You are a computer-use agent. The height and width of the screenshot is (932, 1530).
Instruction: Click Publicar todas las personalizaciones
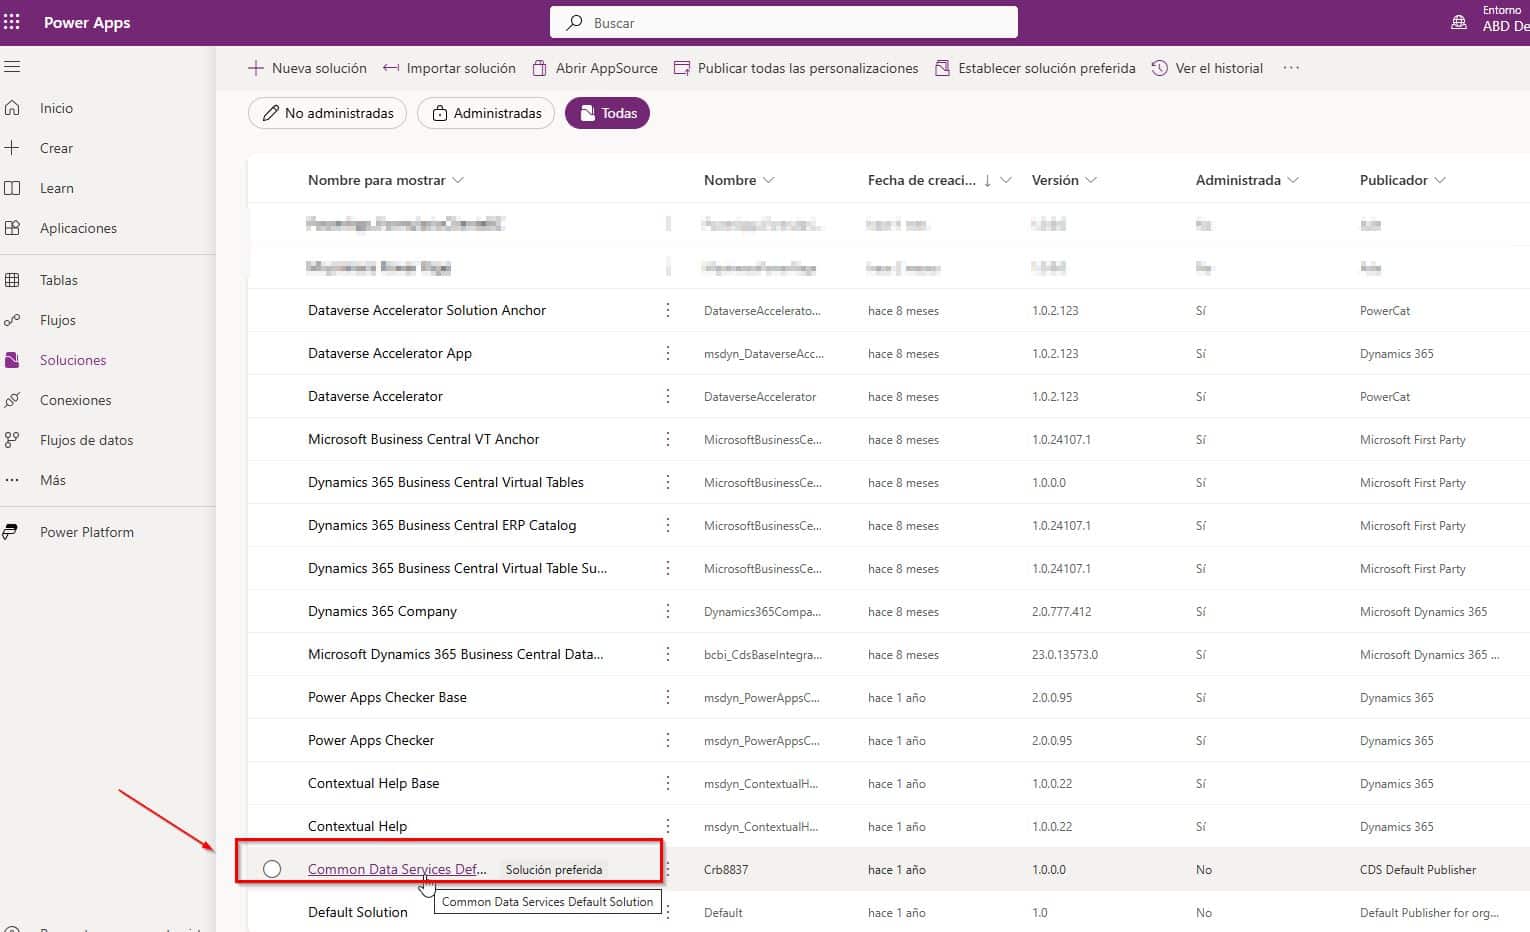796,68
